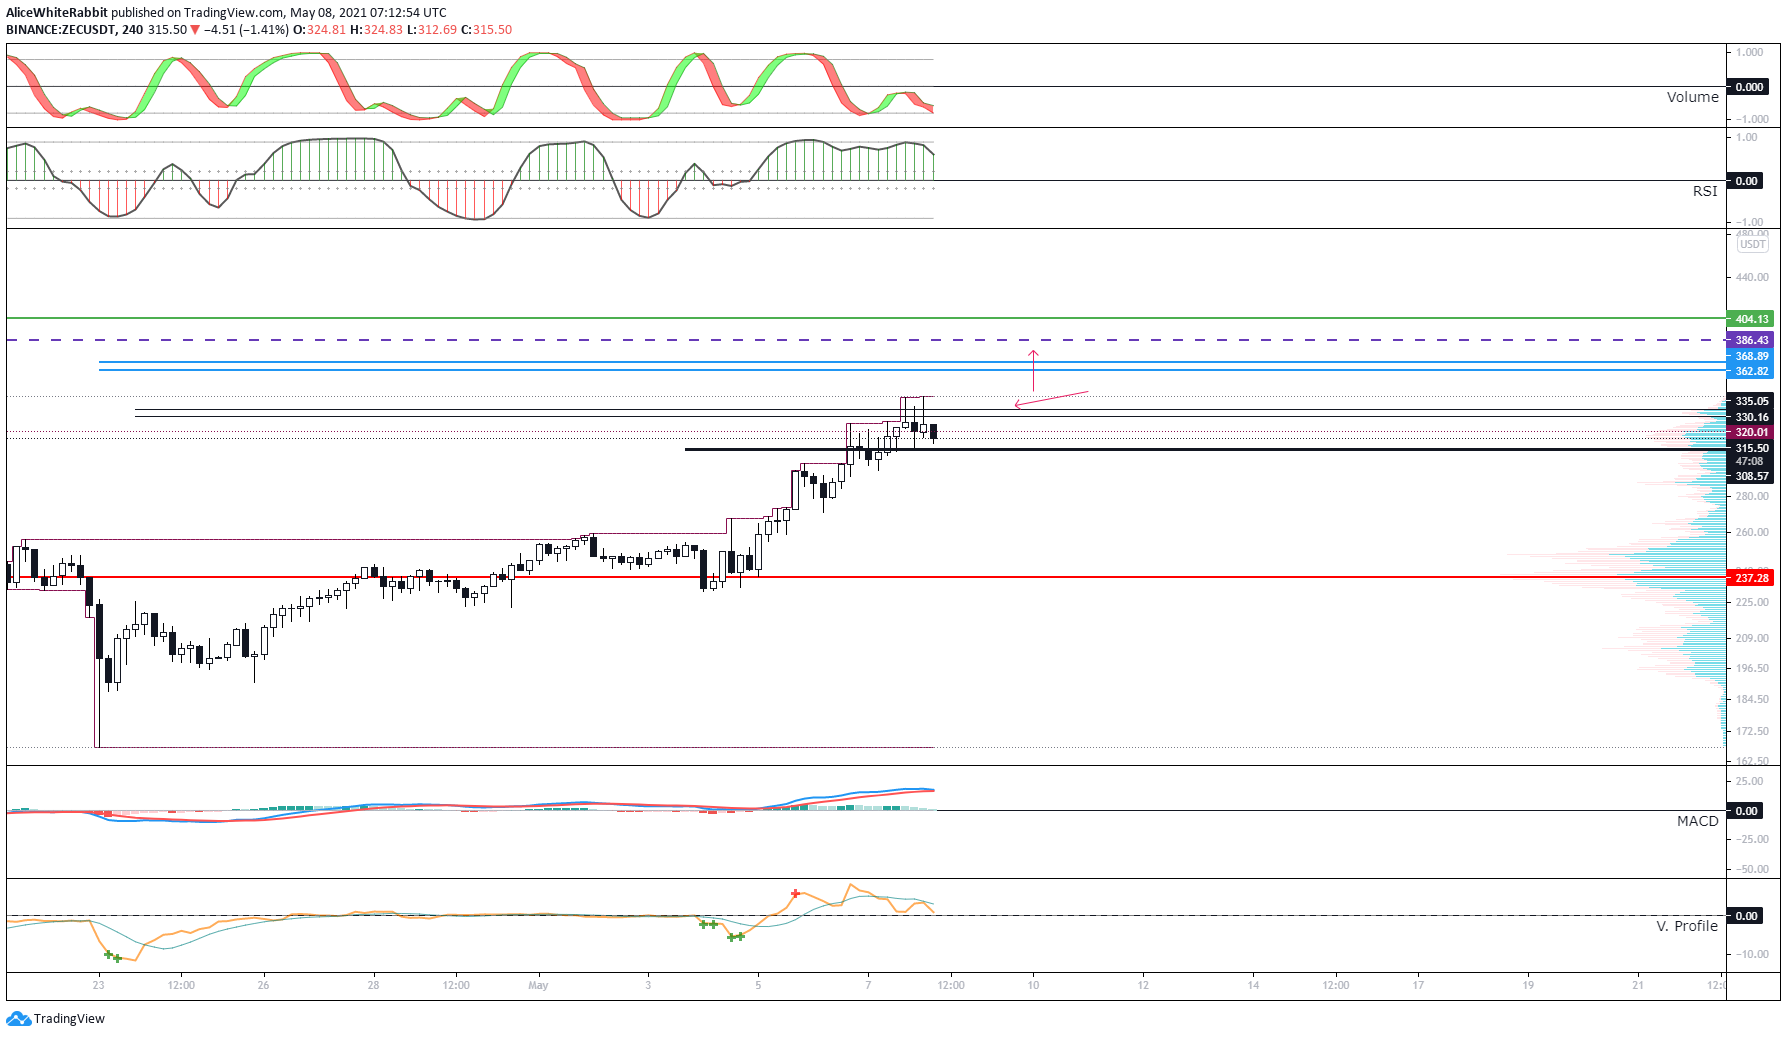Click the 0.00 zero label on RSI pane
This screenshot has width=1787, height=1037.
pos(1746,181)
